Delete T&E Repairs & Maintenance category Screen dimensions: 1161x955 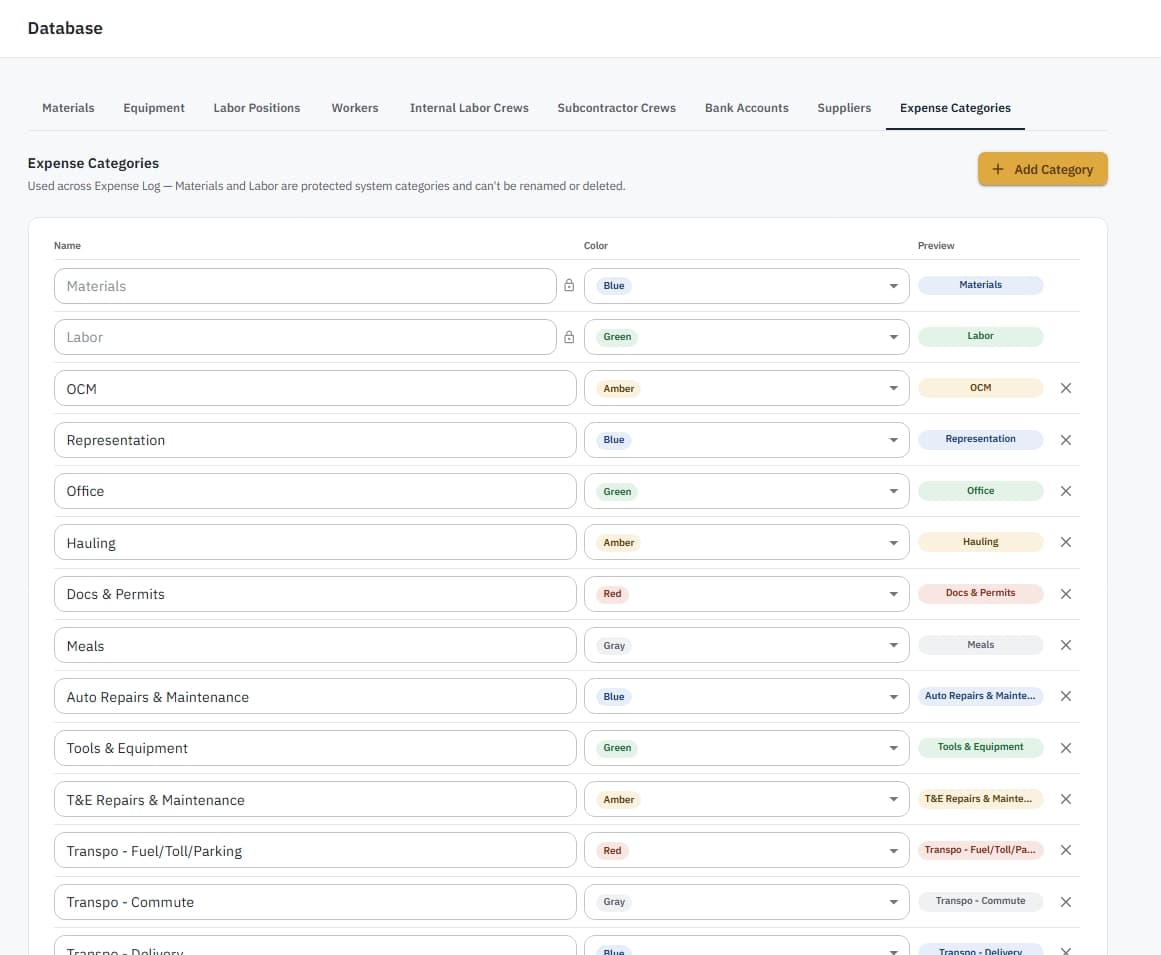1065,799
